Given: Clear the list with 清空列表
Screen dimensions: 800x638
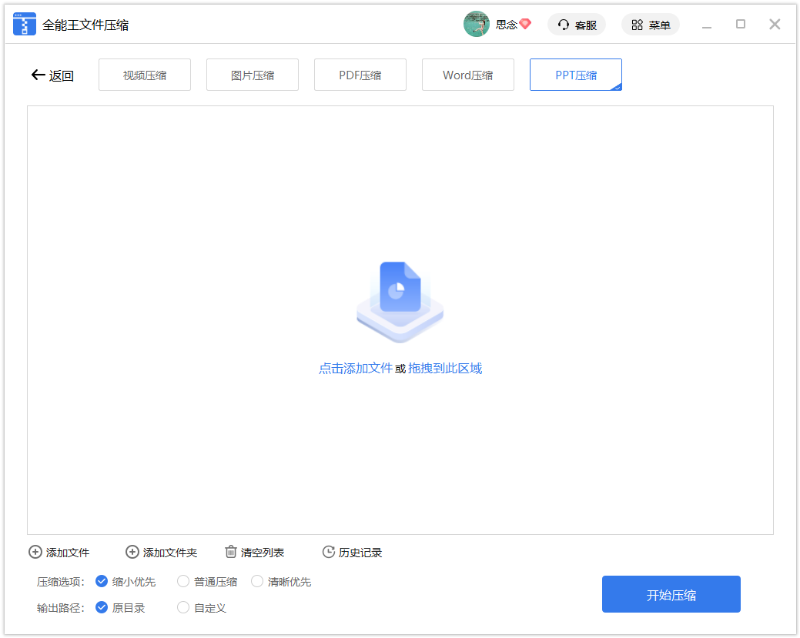Looking at the screenshot, I should pos(254,552).
